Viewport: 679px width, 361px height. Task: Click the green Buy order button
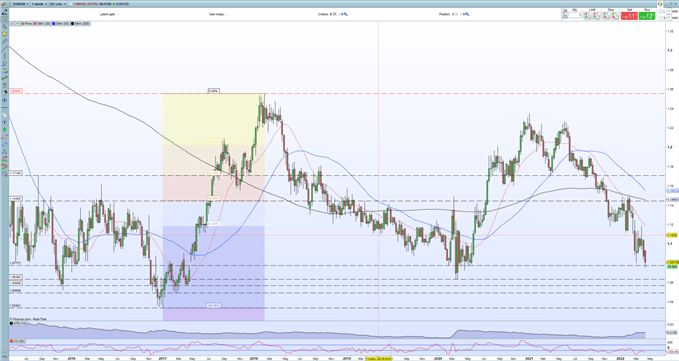point(647,16)
